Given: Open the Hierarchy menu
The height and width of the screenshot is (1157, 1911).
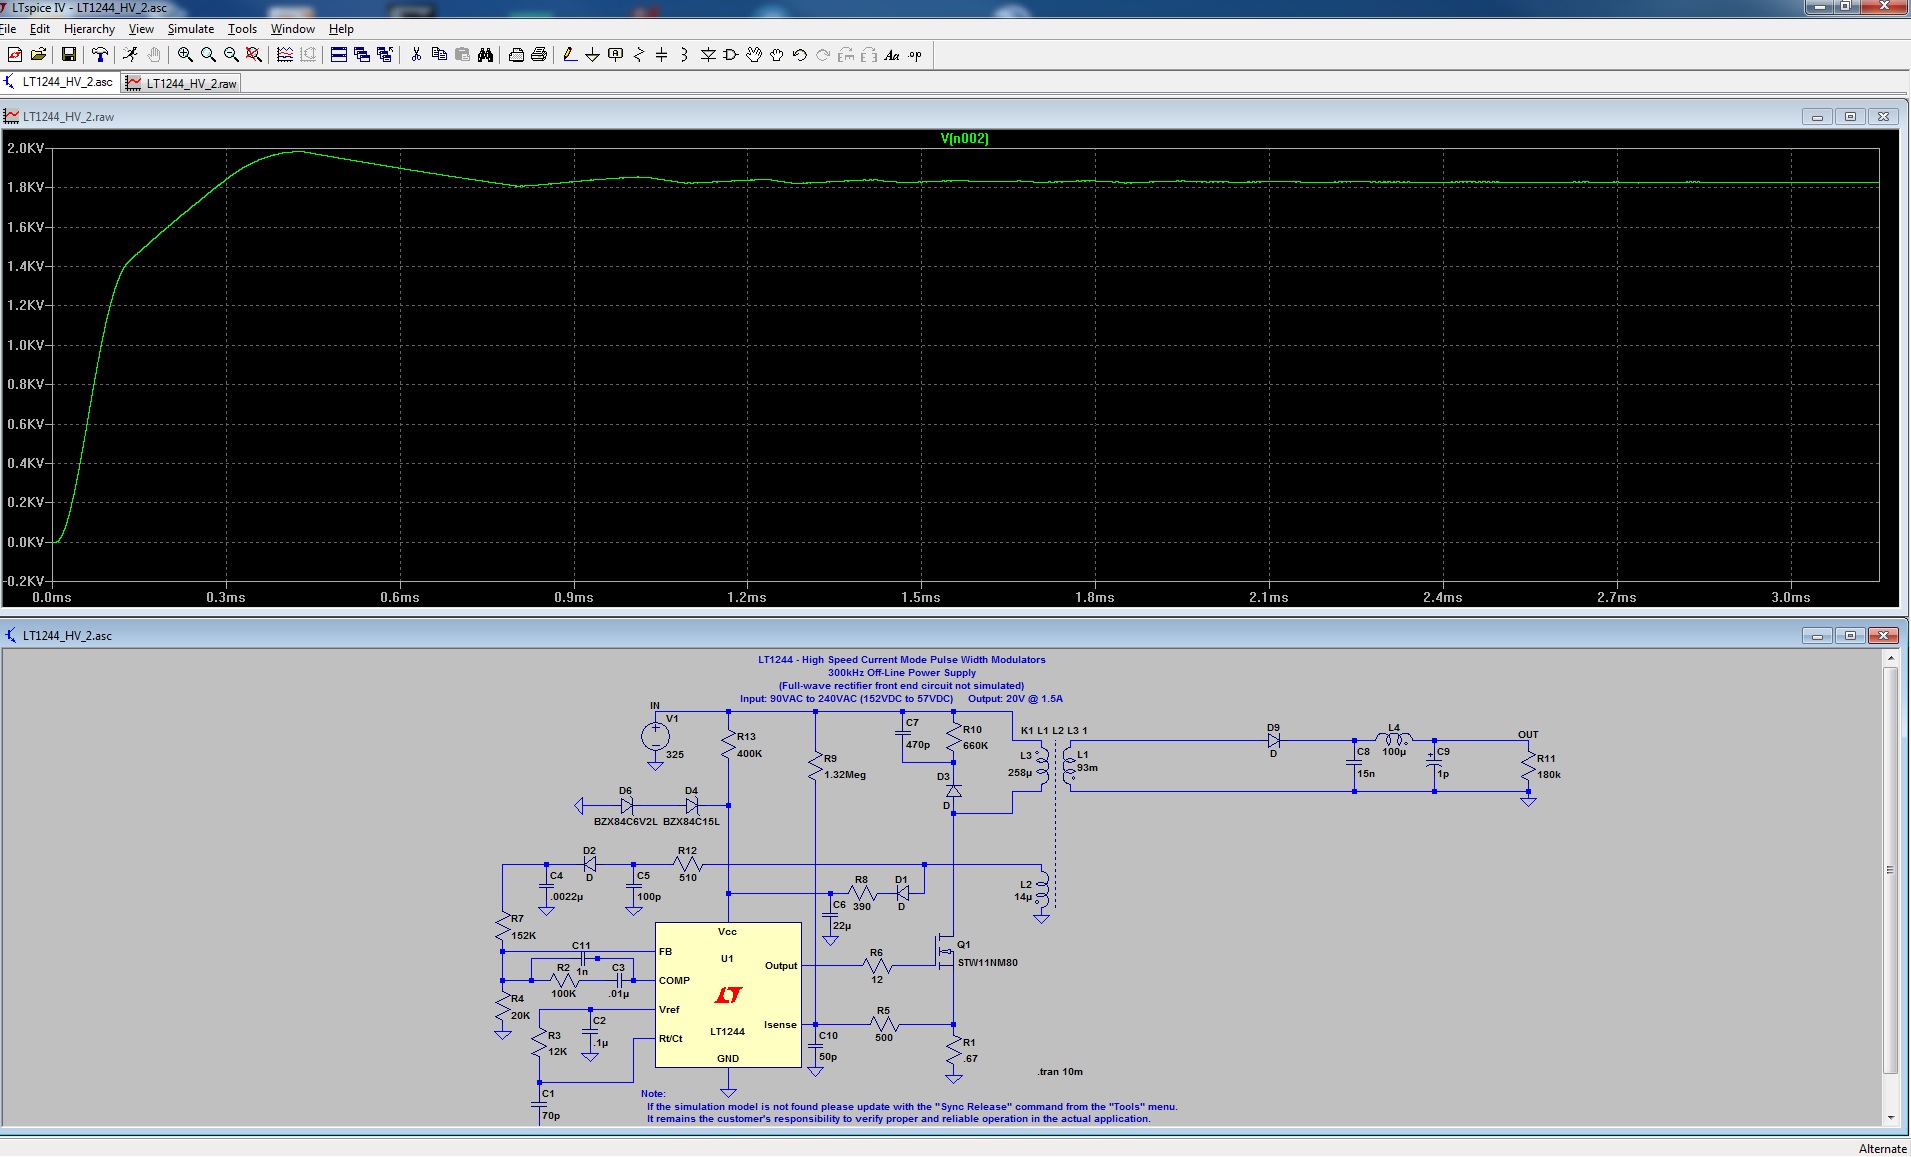Looking at the screenshot, I should click(x=89, y=29).
